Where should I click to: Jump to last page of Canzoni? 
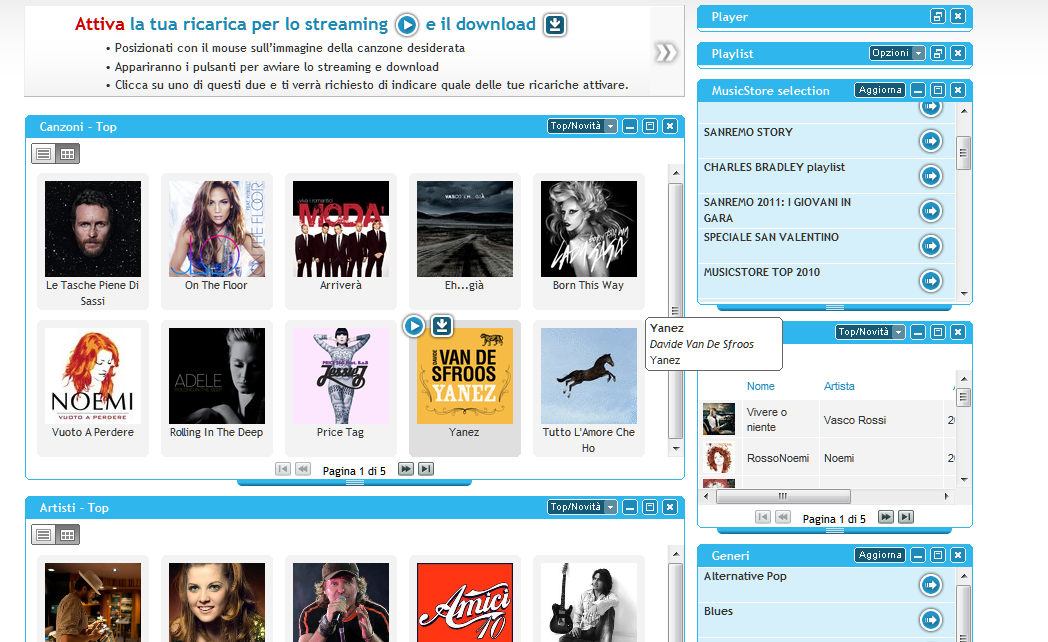426,469
